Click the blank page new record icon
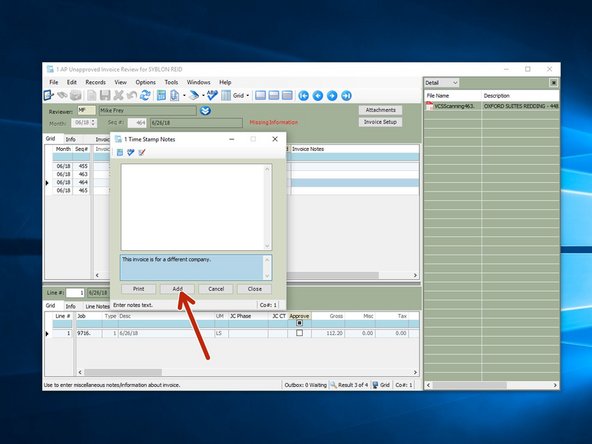The width and height of the screenshot is (592, 444). 91,96
